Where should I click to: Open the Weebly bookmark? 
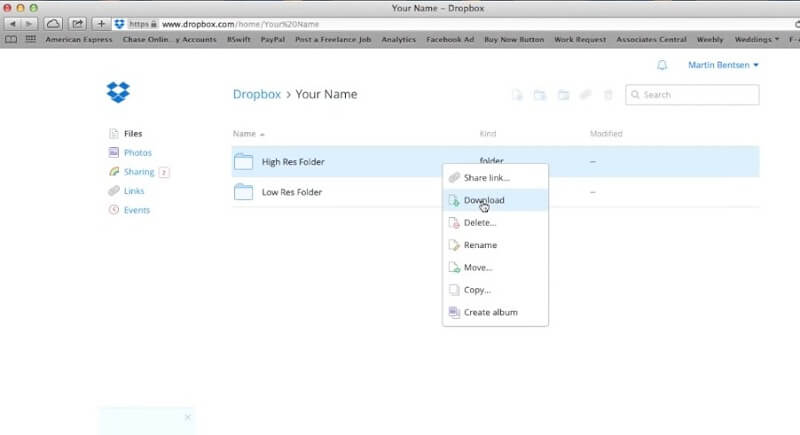[710, 39]
